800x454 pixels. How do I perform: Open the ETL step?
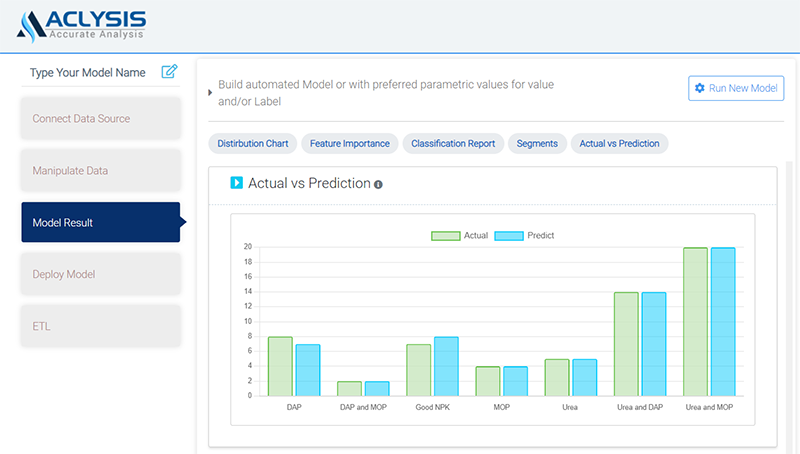click(100, 326)
